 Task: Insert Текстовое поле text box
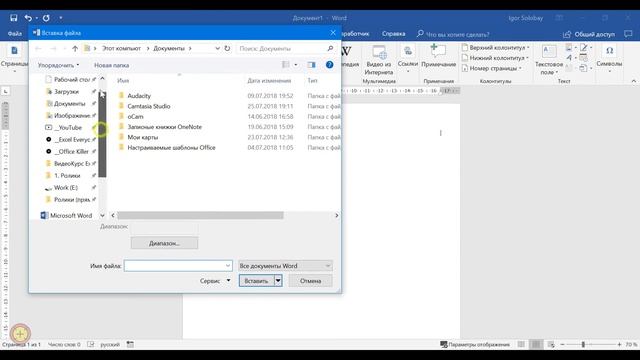pyautogui.click(x=549, y=60)
